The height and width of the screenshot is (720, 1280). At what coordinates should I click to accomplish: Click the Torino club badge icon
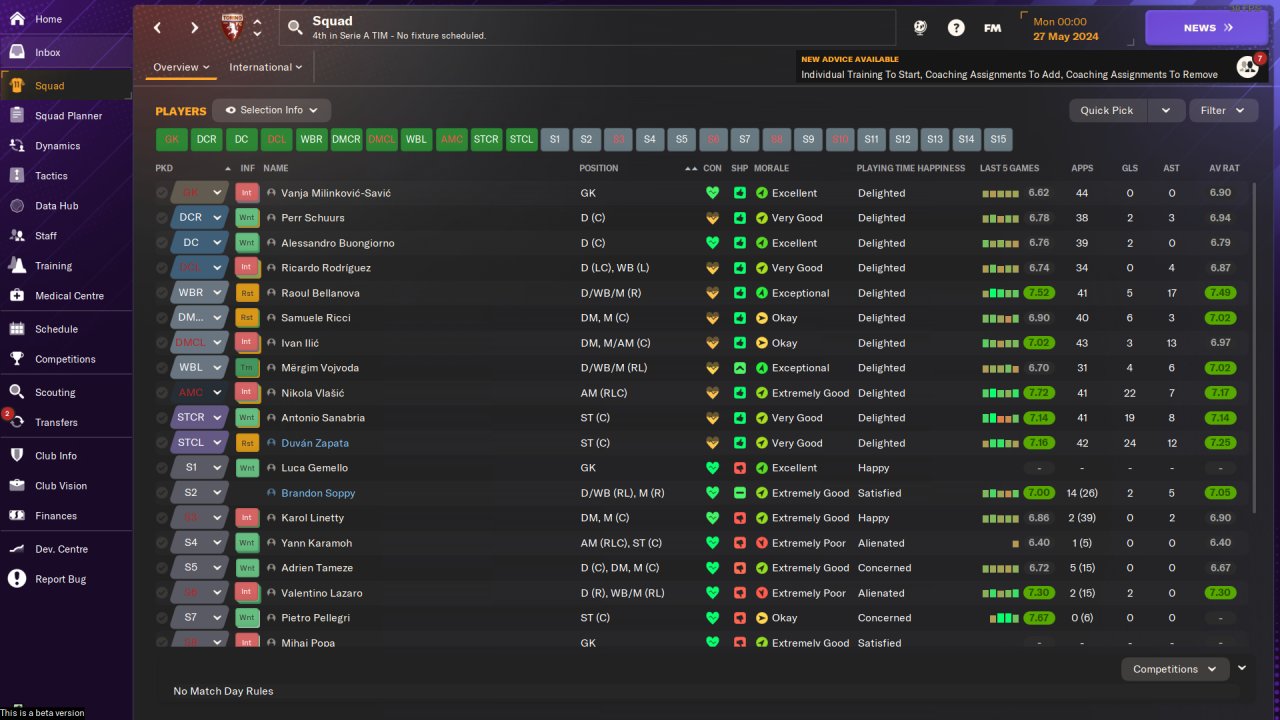coord(232,28)
